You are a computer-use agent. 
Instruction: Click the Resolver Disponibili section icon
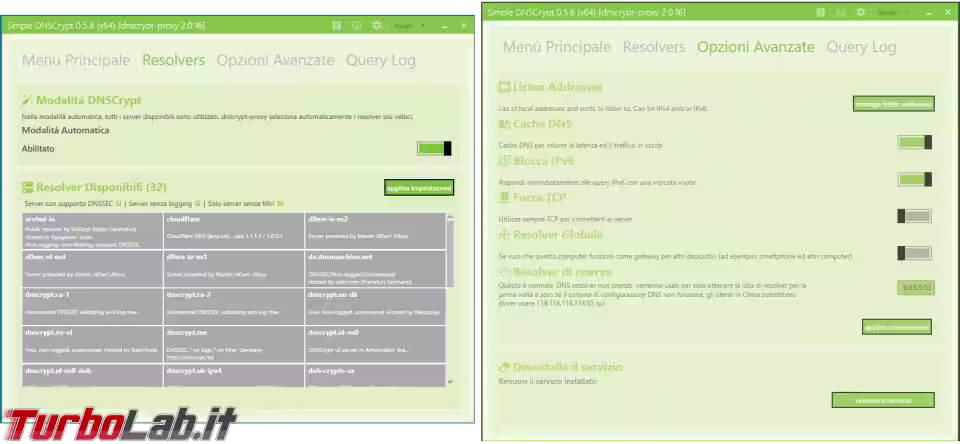click(x=27, y=187)
